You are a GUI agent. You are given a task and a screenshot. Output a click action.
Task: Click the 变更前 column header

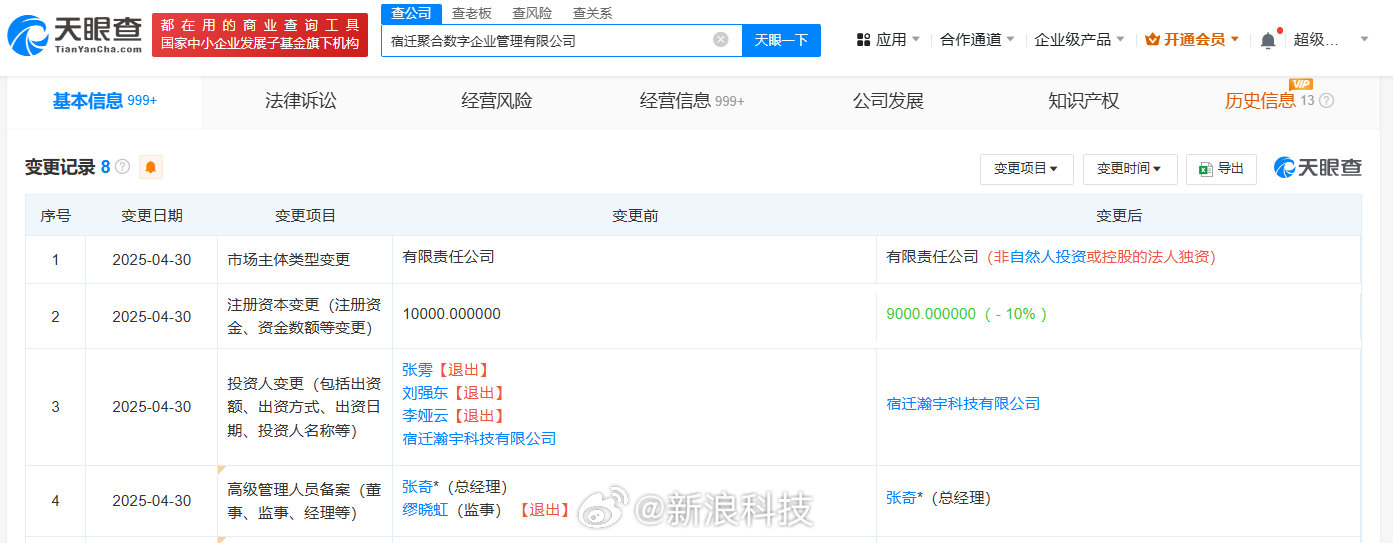(635, 216)
